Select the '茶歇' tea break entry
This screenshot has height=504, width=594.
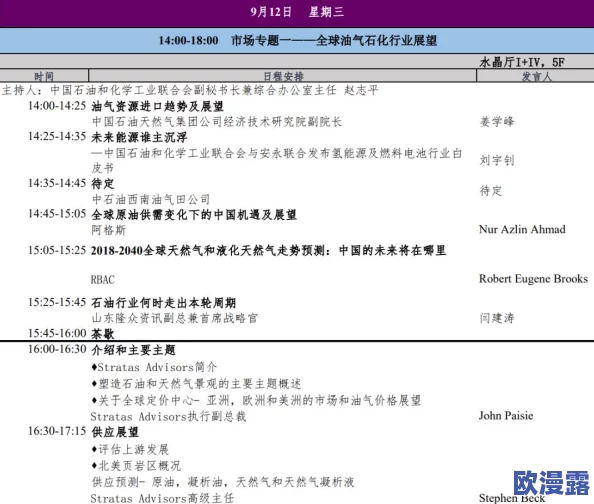103,333
